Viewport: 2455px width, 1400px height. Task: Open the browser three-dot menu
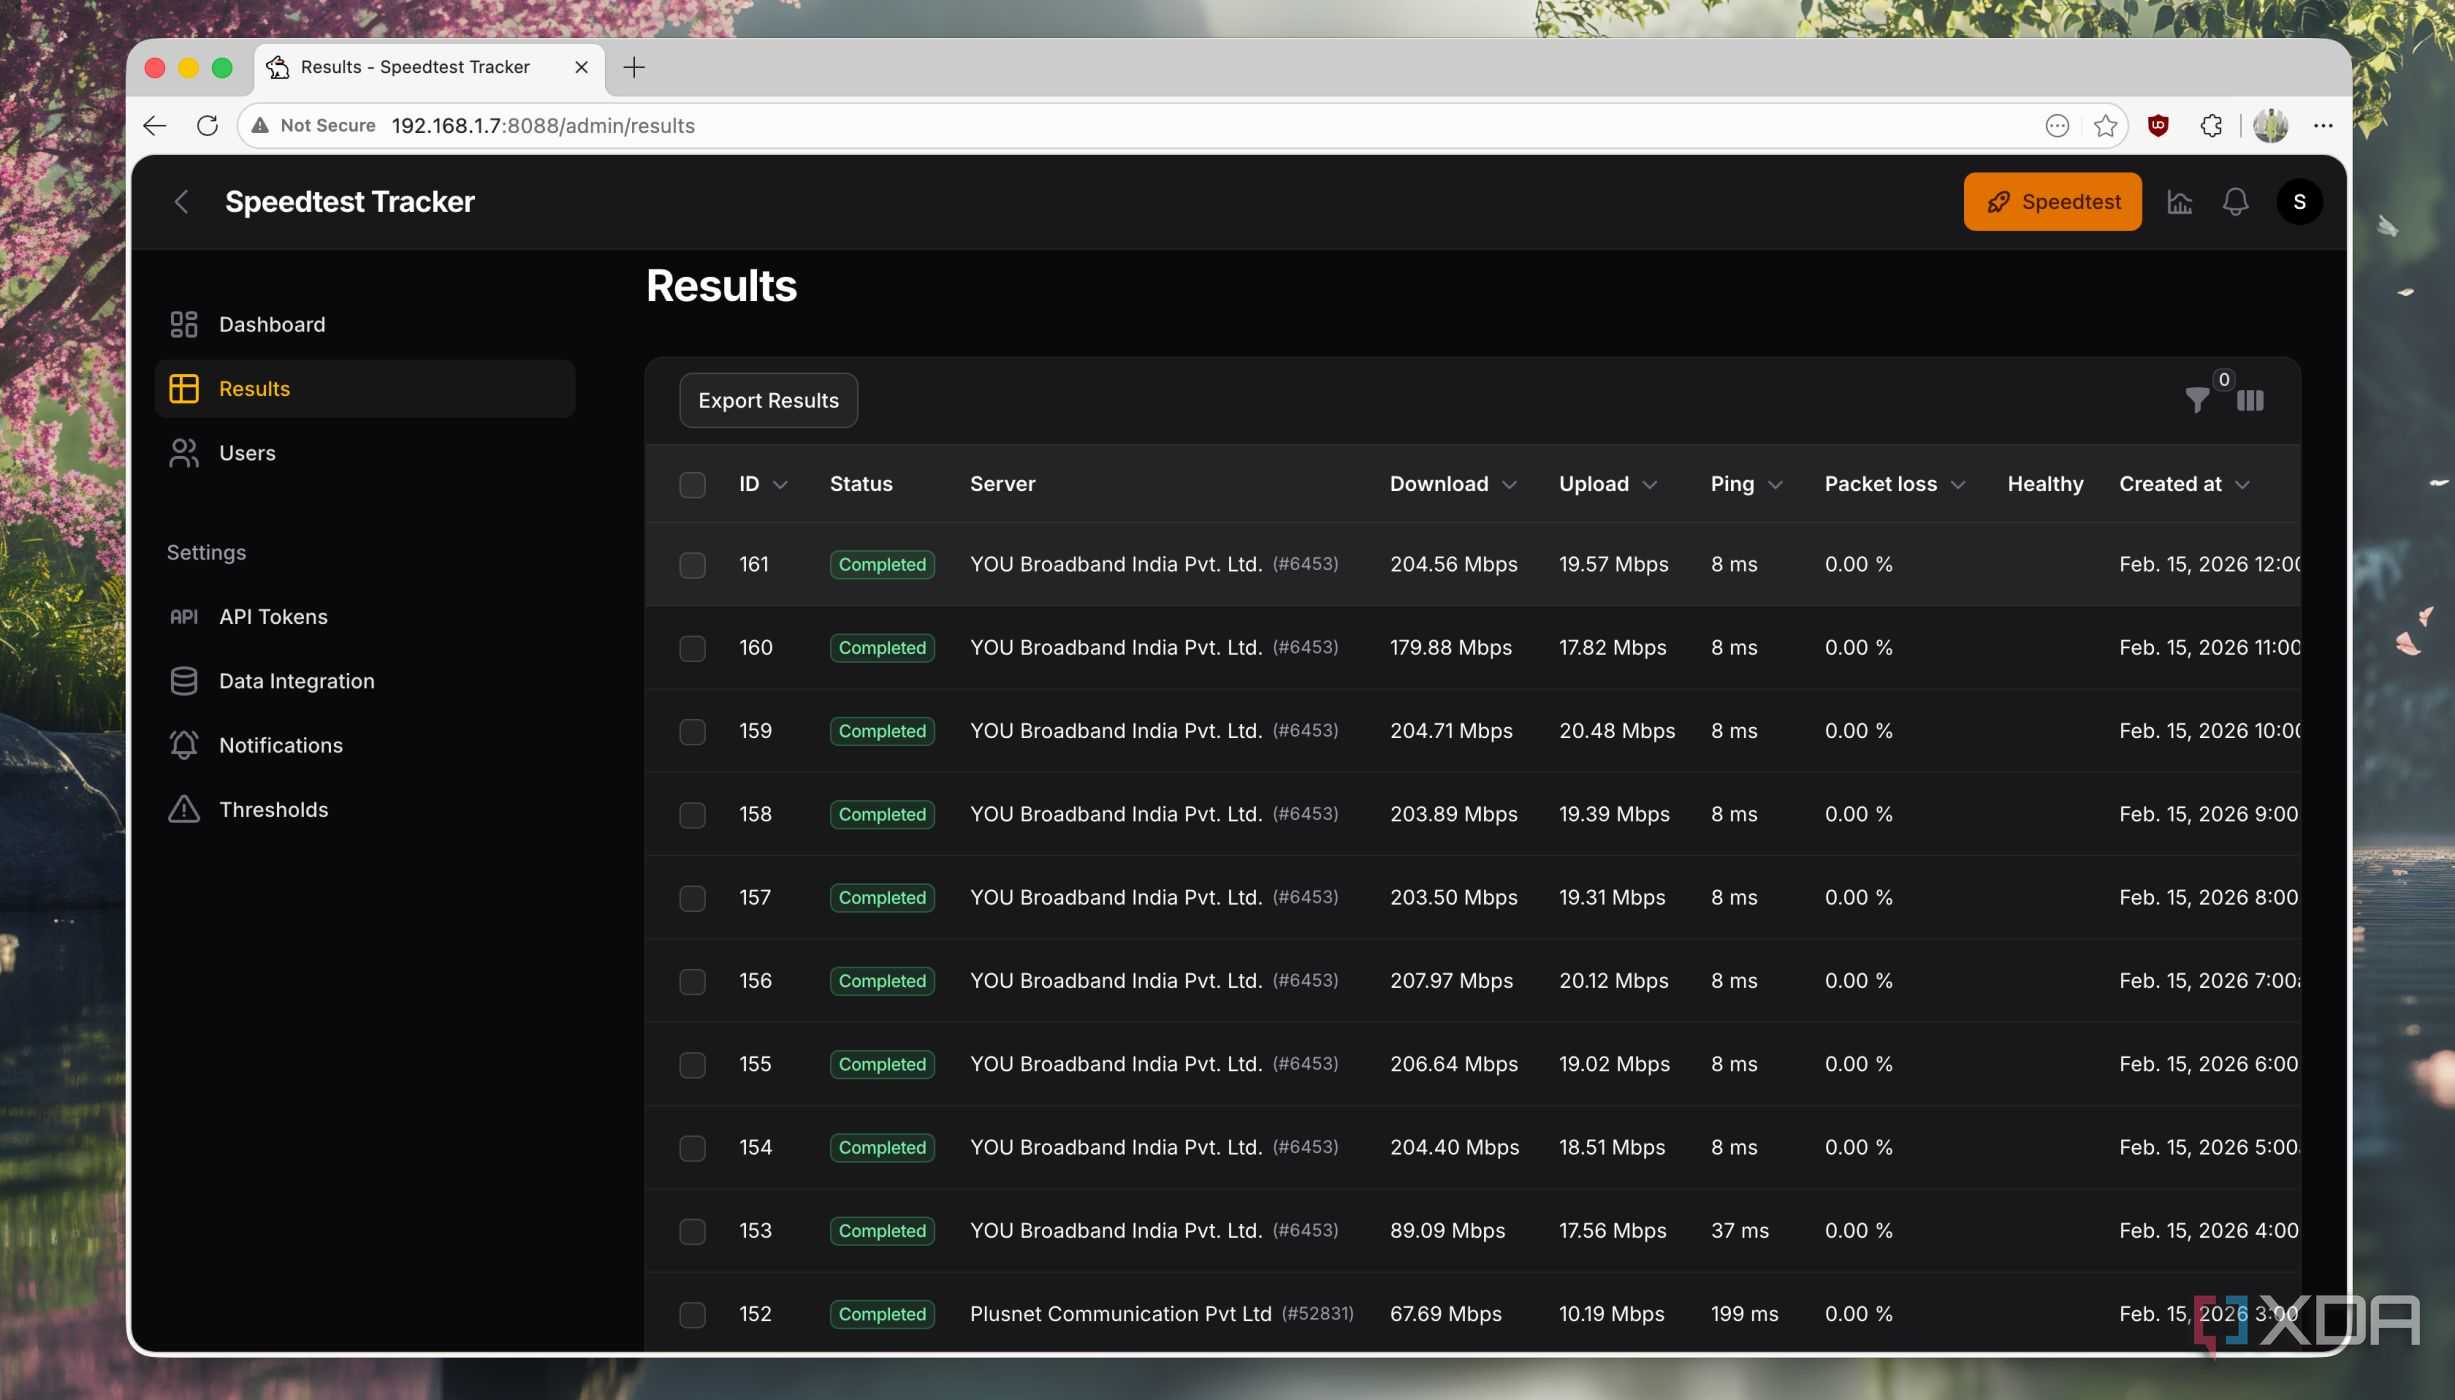[2323, 126]
